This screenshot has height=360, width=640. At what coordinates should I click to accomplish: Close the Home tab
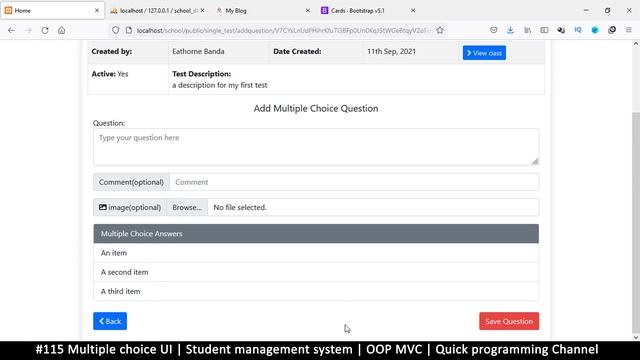pyautogui.click(x=97, y=11)
